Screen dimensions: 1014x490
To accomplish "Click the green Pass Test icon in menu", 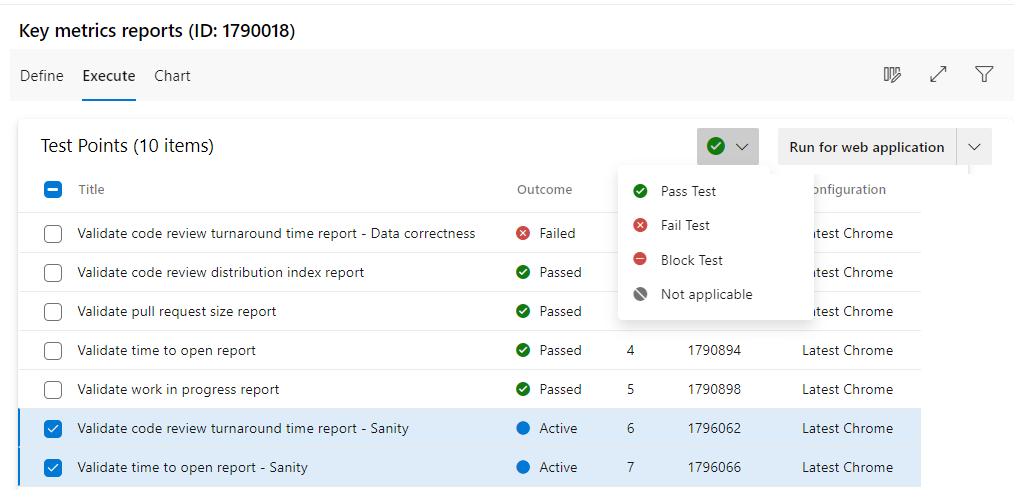I will pos(640,191).
